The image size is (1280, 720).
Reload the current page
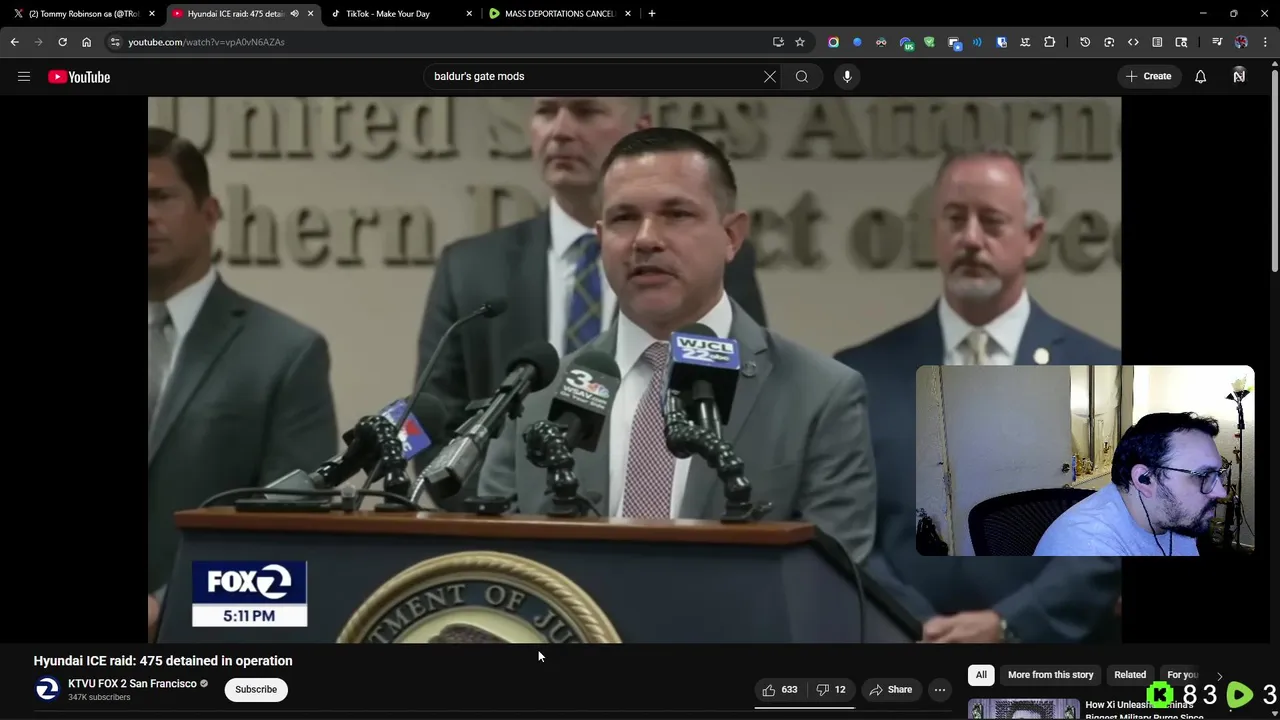coord(62,42)
